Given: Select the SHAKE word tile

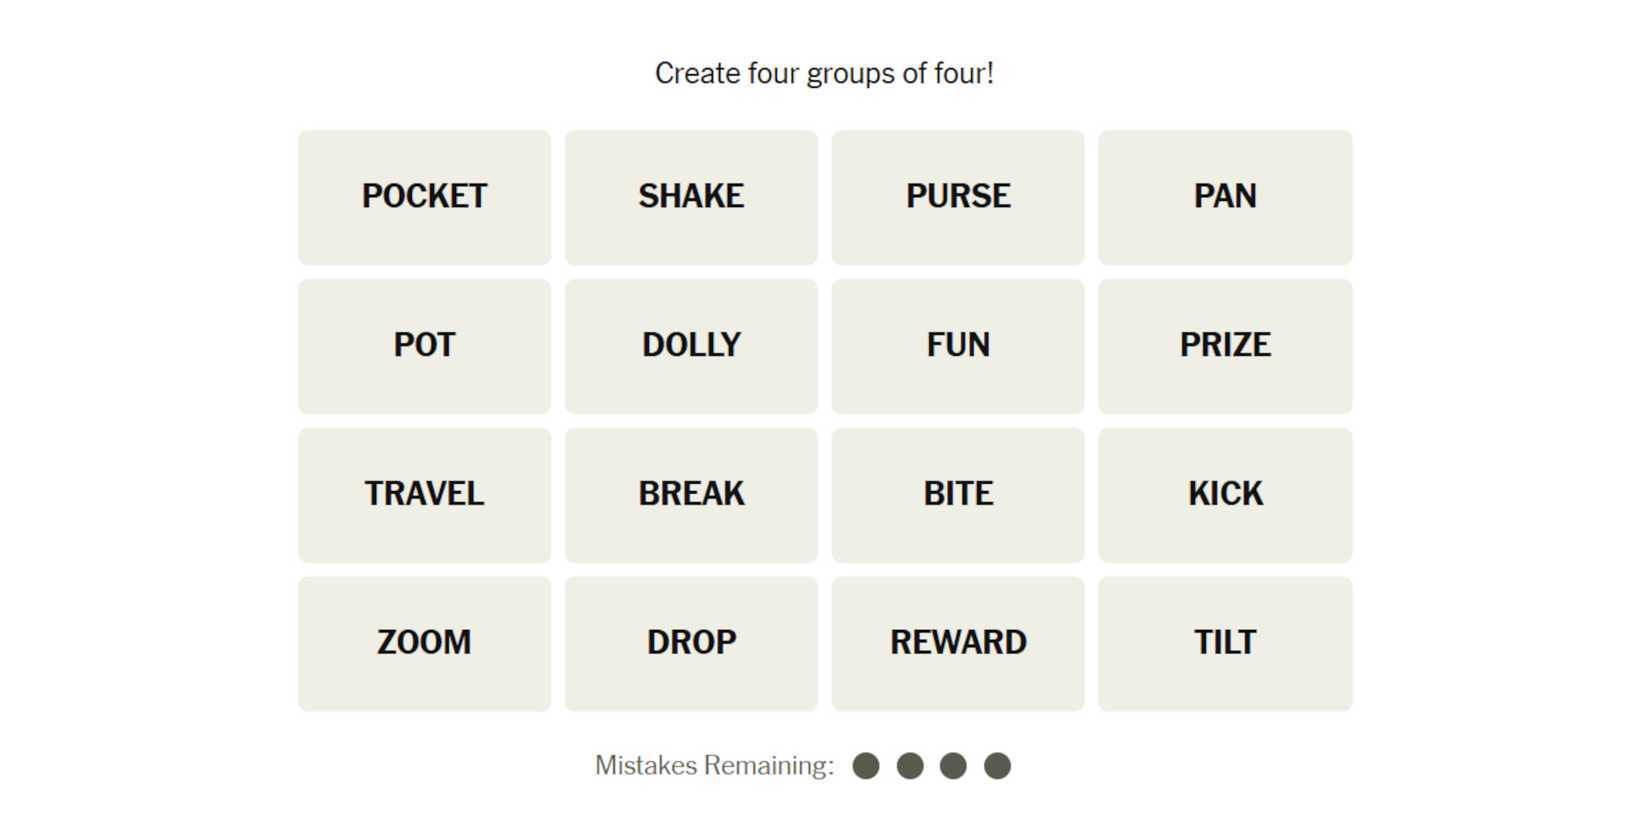Looking at the screenshot, I should (x=691, y=197).
